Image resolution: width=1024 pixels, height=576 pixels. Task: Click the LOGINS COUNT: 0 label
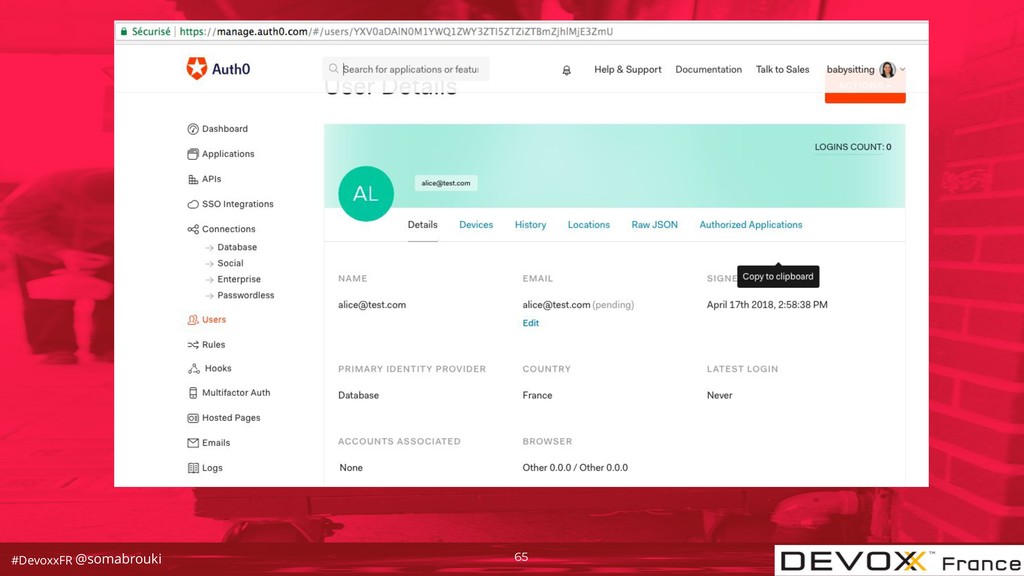pyautogui.click(x=852, y=147)
